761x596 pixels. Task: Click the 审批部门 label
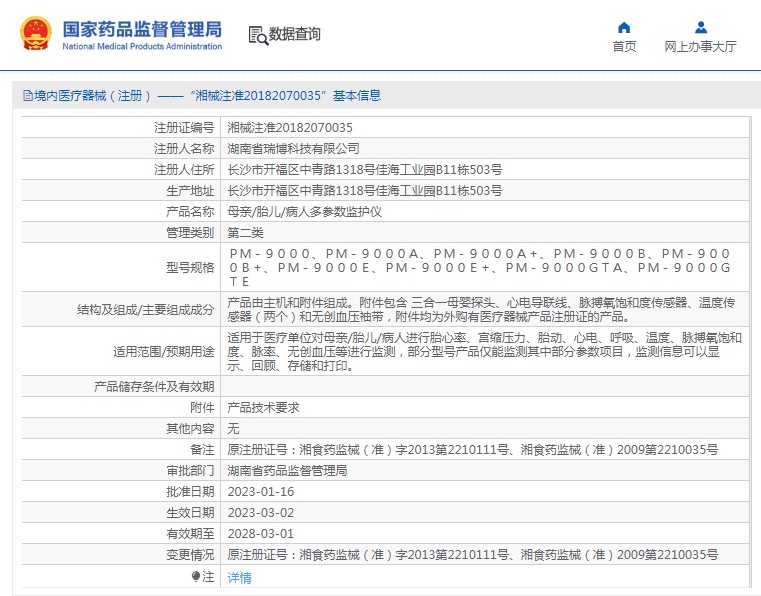coord(190,471)
